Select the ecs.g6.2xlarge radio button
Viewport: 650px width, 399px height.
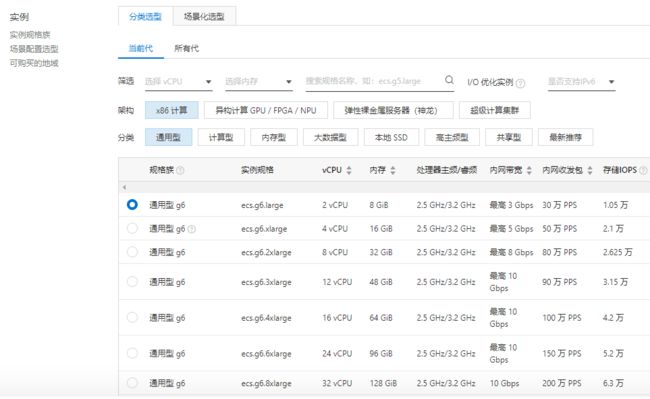tap(132, 252)
